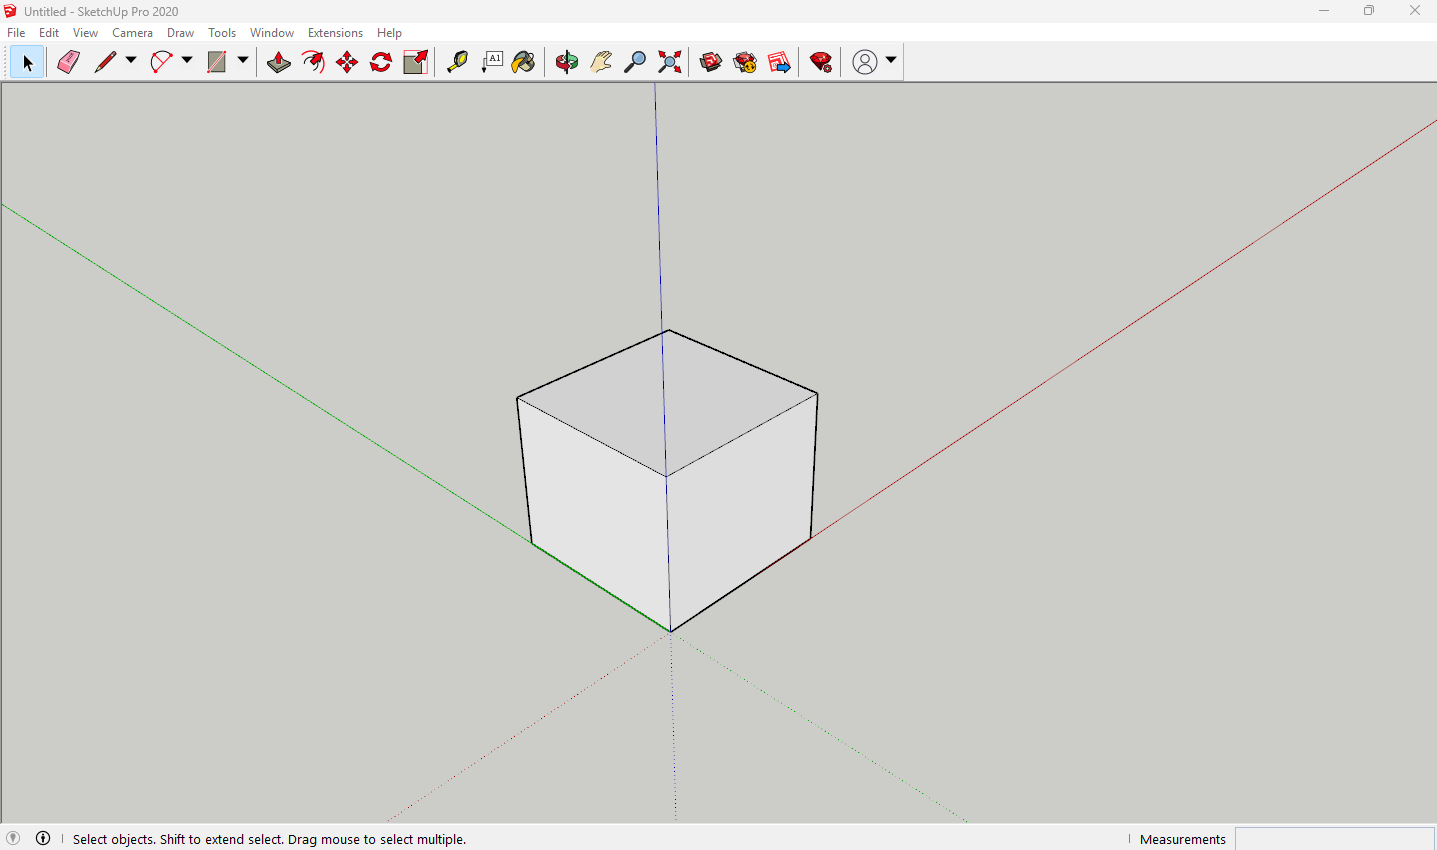Open the Extension Manager
This screenshot has height=850, width=1437.
coord(820,61)
